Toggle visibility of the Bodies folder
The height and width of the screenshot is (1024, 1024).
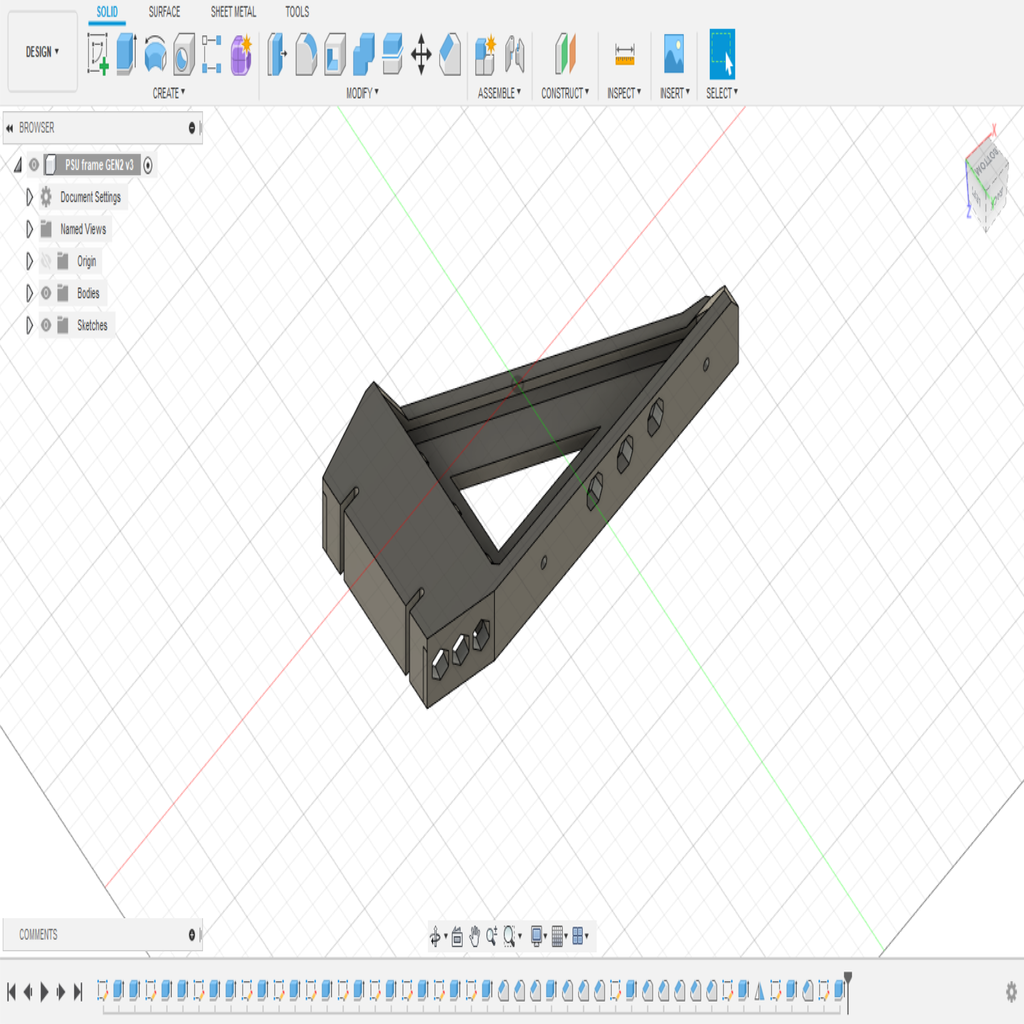coord(44,293)
